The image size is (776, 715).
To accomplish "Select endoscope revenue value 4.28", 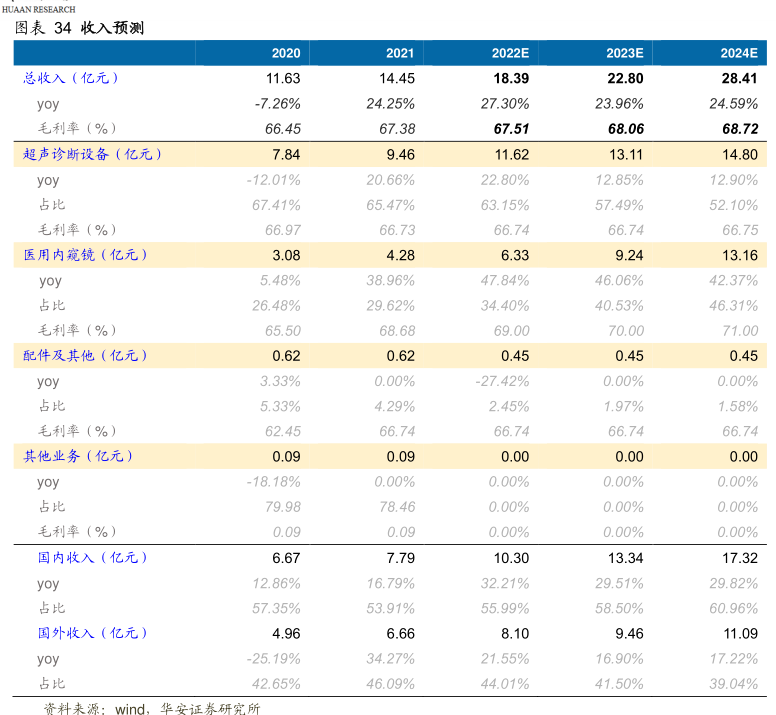I will pyautogui.click(x=400, y=255).
